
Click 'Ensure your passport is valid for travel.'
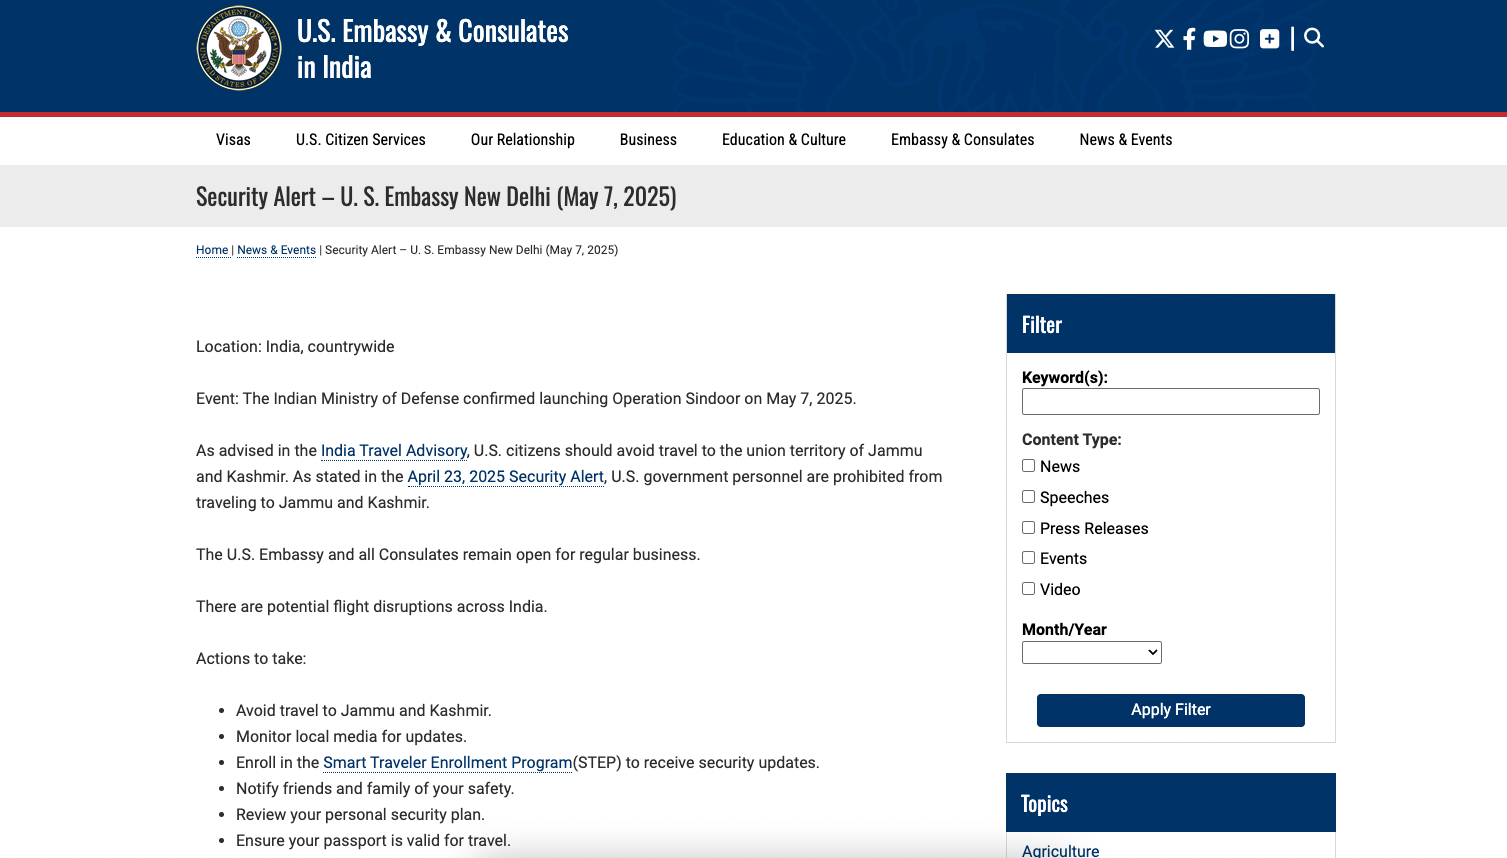tap(373, 841)
